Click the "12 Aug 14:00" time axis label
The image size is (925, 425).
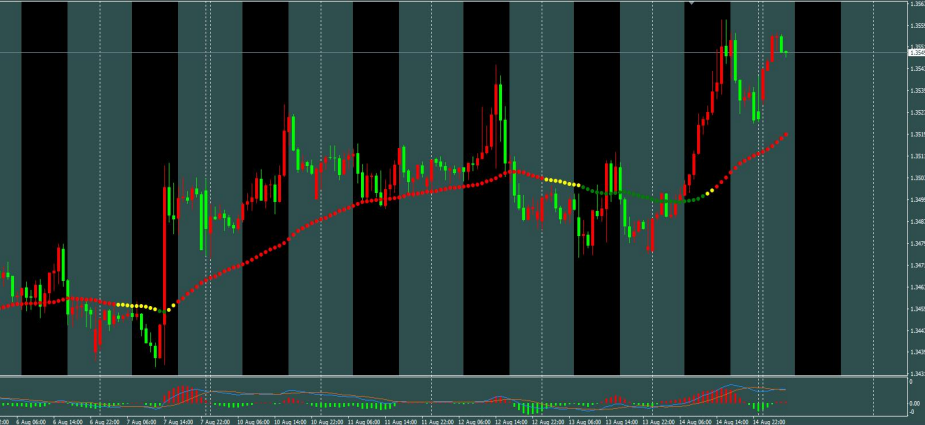pyautogui.click(x=511, y=422)
